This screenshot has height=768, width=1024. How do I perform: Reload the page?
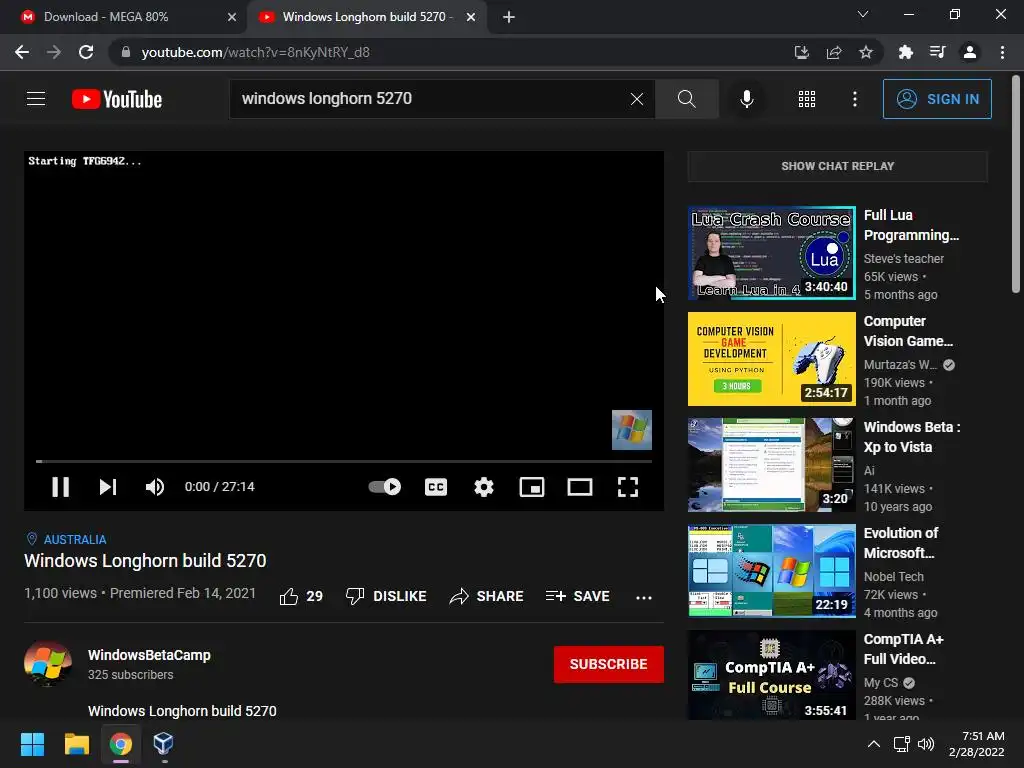[x=86, y=52]
